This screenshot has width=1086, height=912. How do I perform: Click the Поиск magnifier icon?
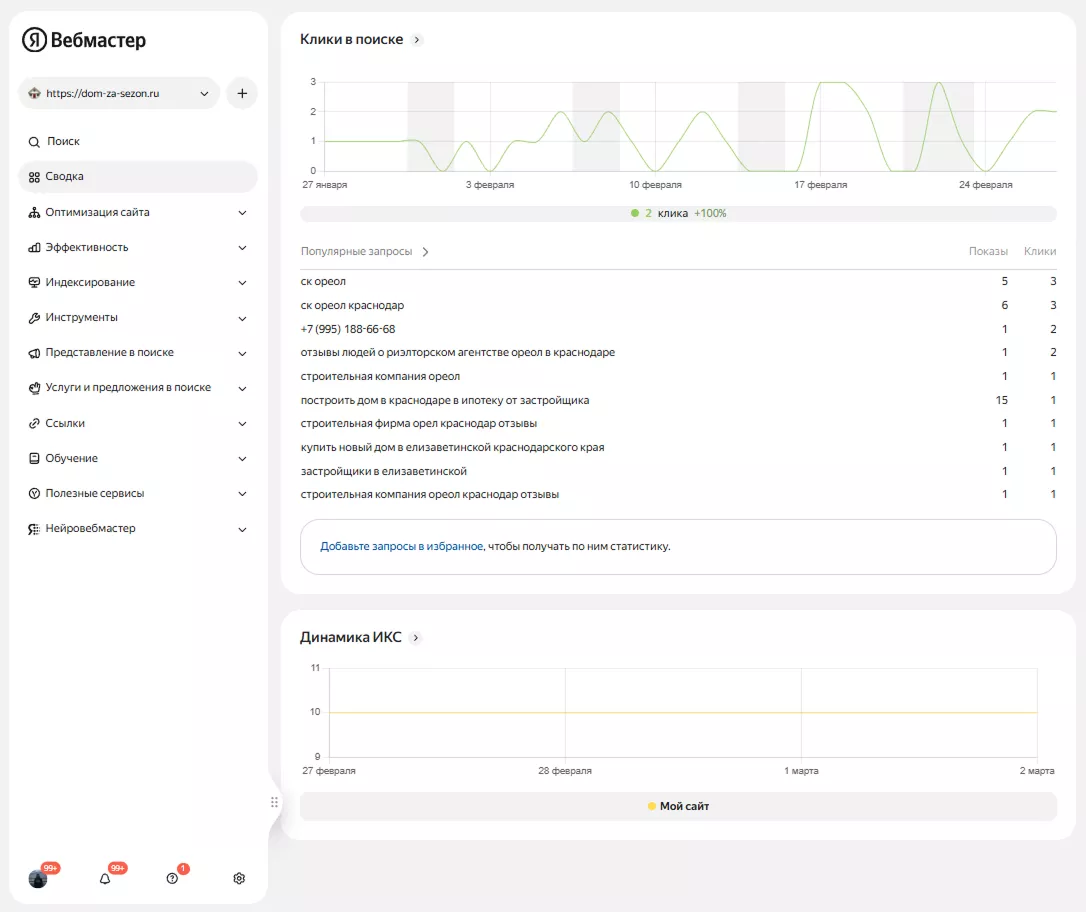[34, 142]
